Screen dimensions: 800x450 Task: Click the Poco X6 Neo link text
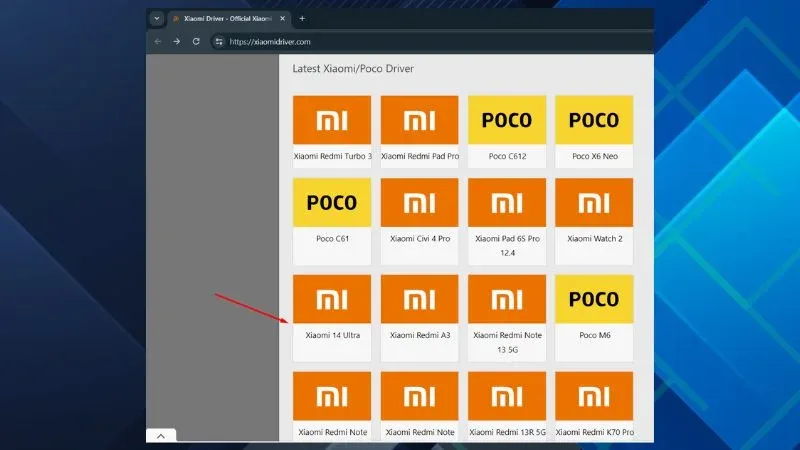pyautogui.click(x=595, y=156)
